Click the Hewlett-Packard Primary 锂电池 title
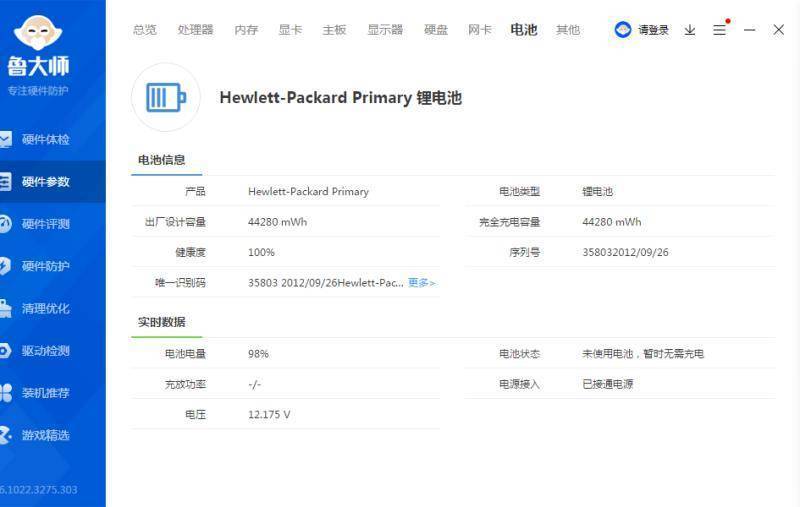The width and height of the screenshot is (800, 507). 341,97
